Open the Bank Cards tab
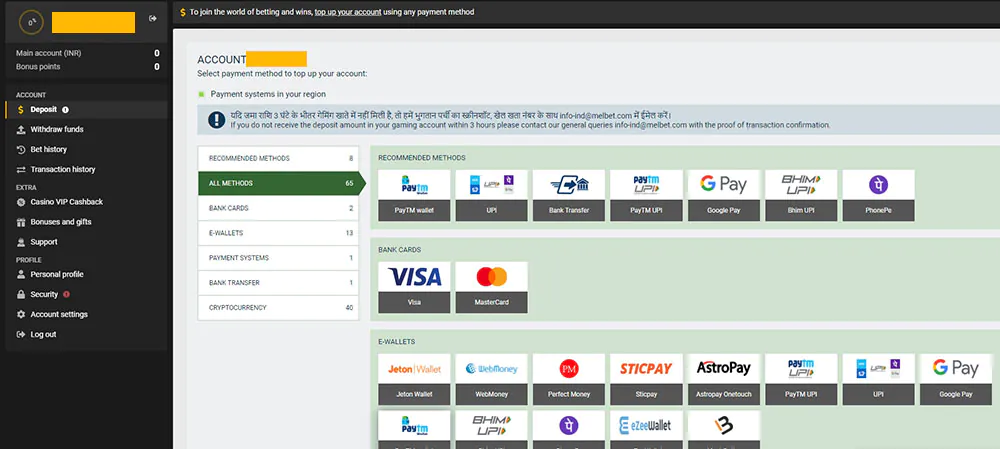 click(x=278, y=208)
